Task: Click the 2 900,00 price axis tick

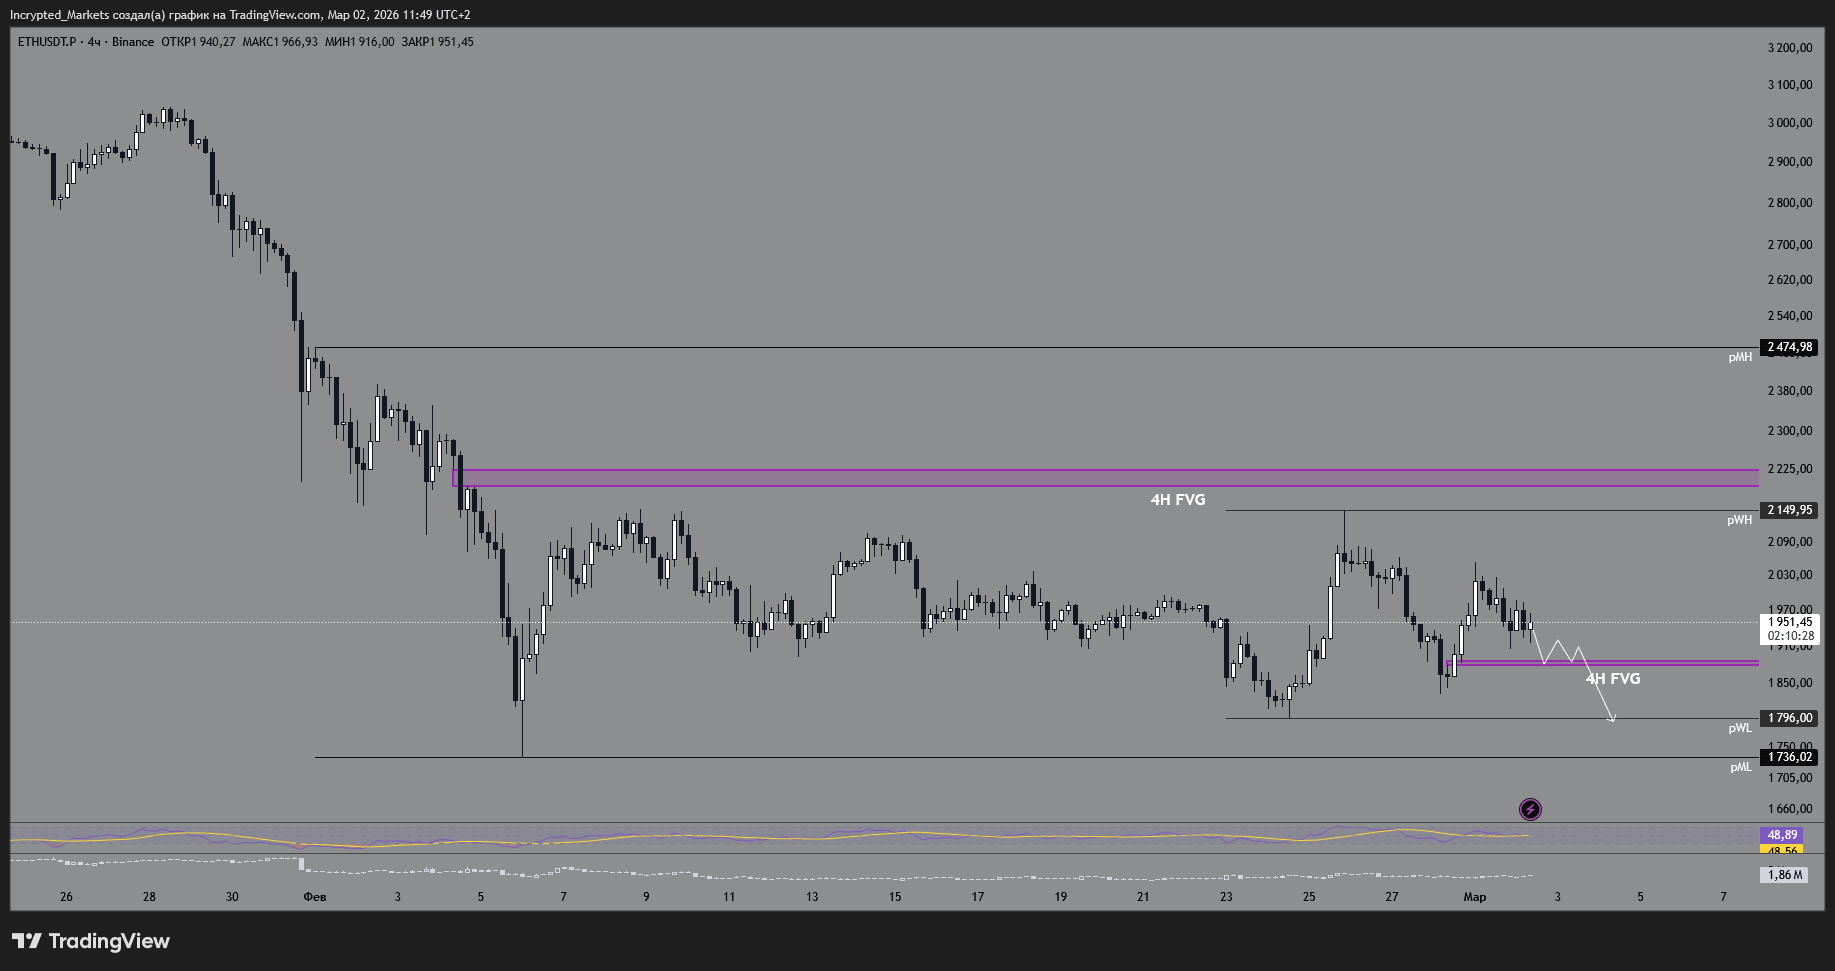Action: pos(1790,162)
